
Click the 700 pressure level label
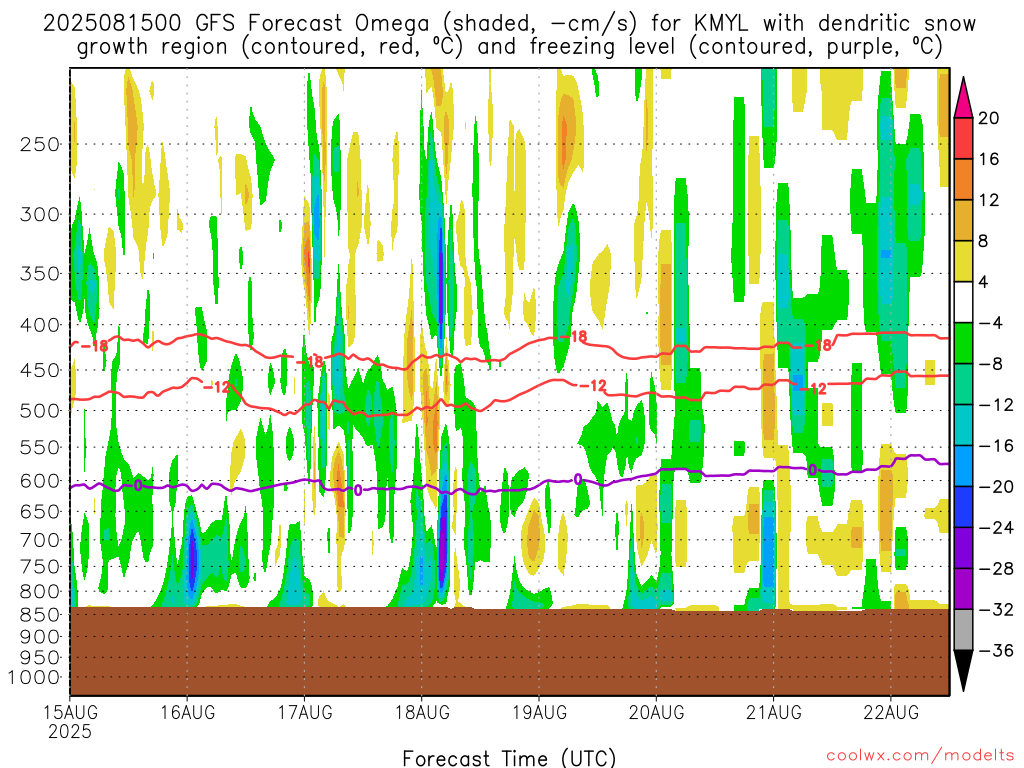pos(40,540)
